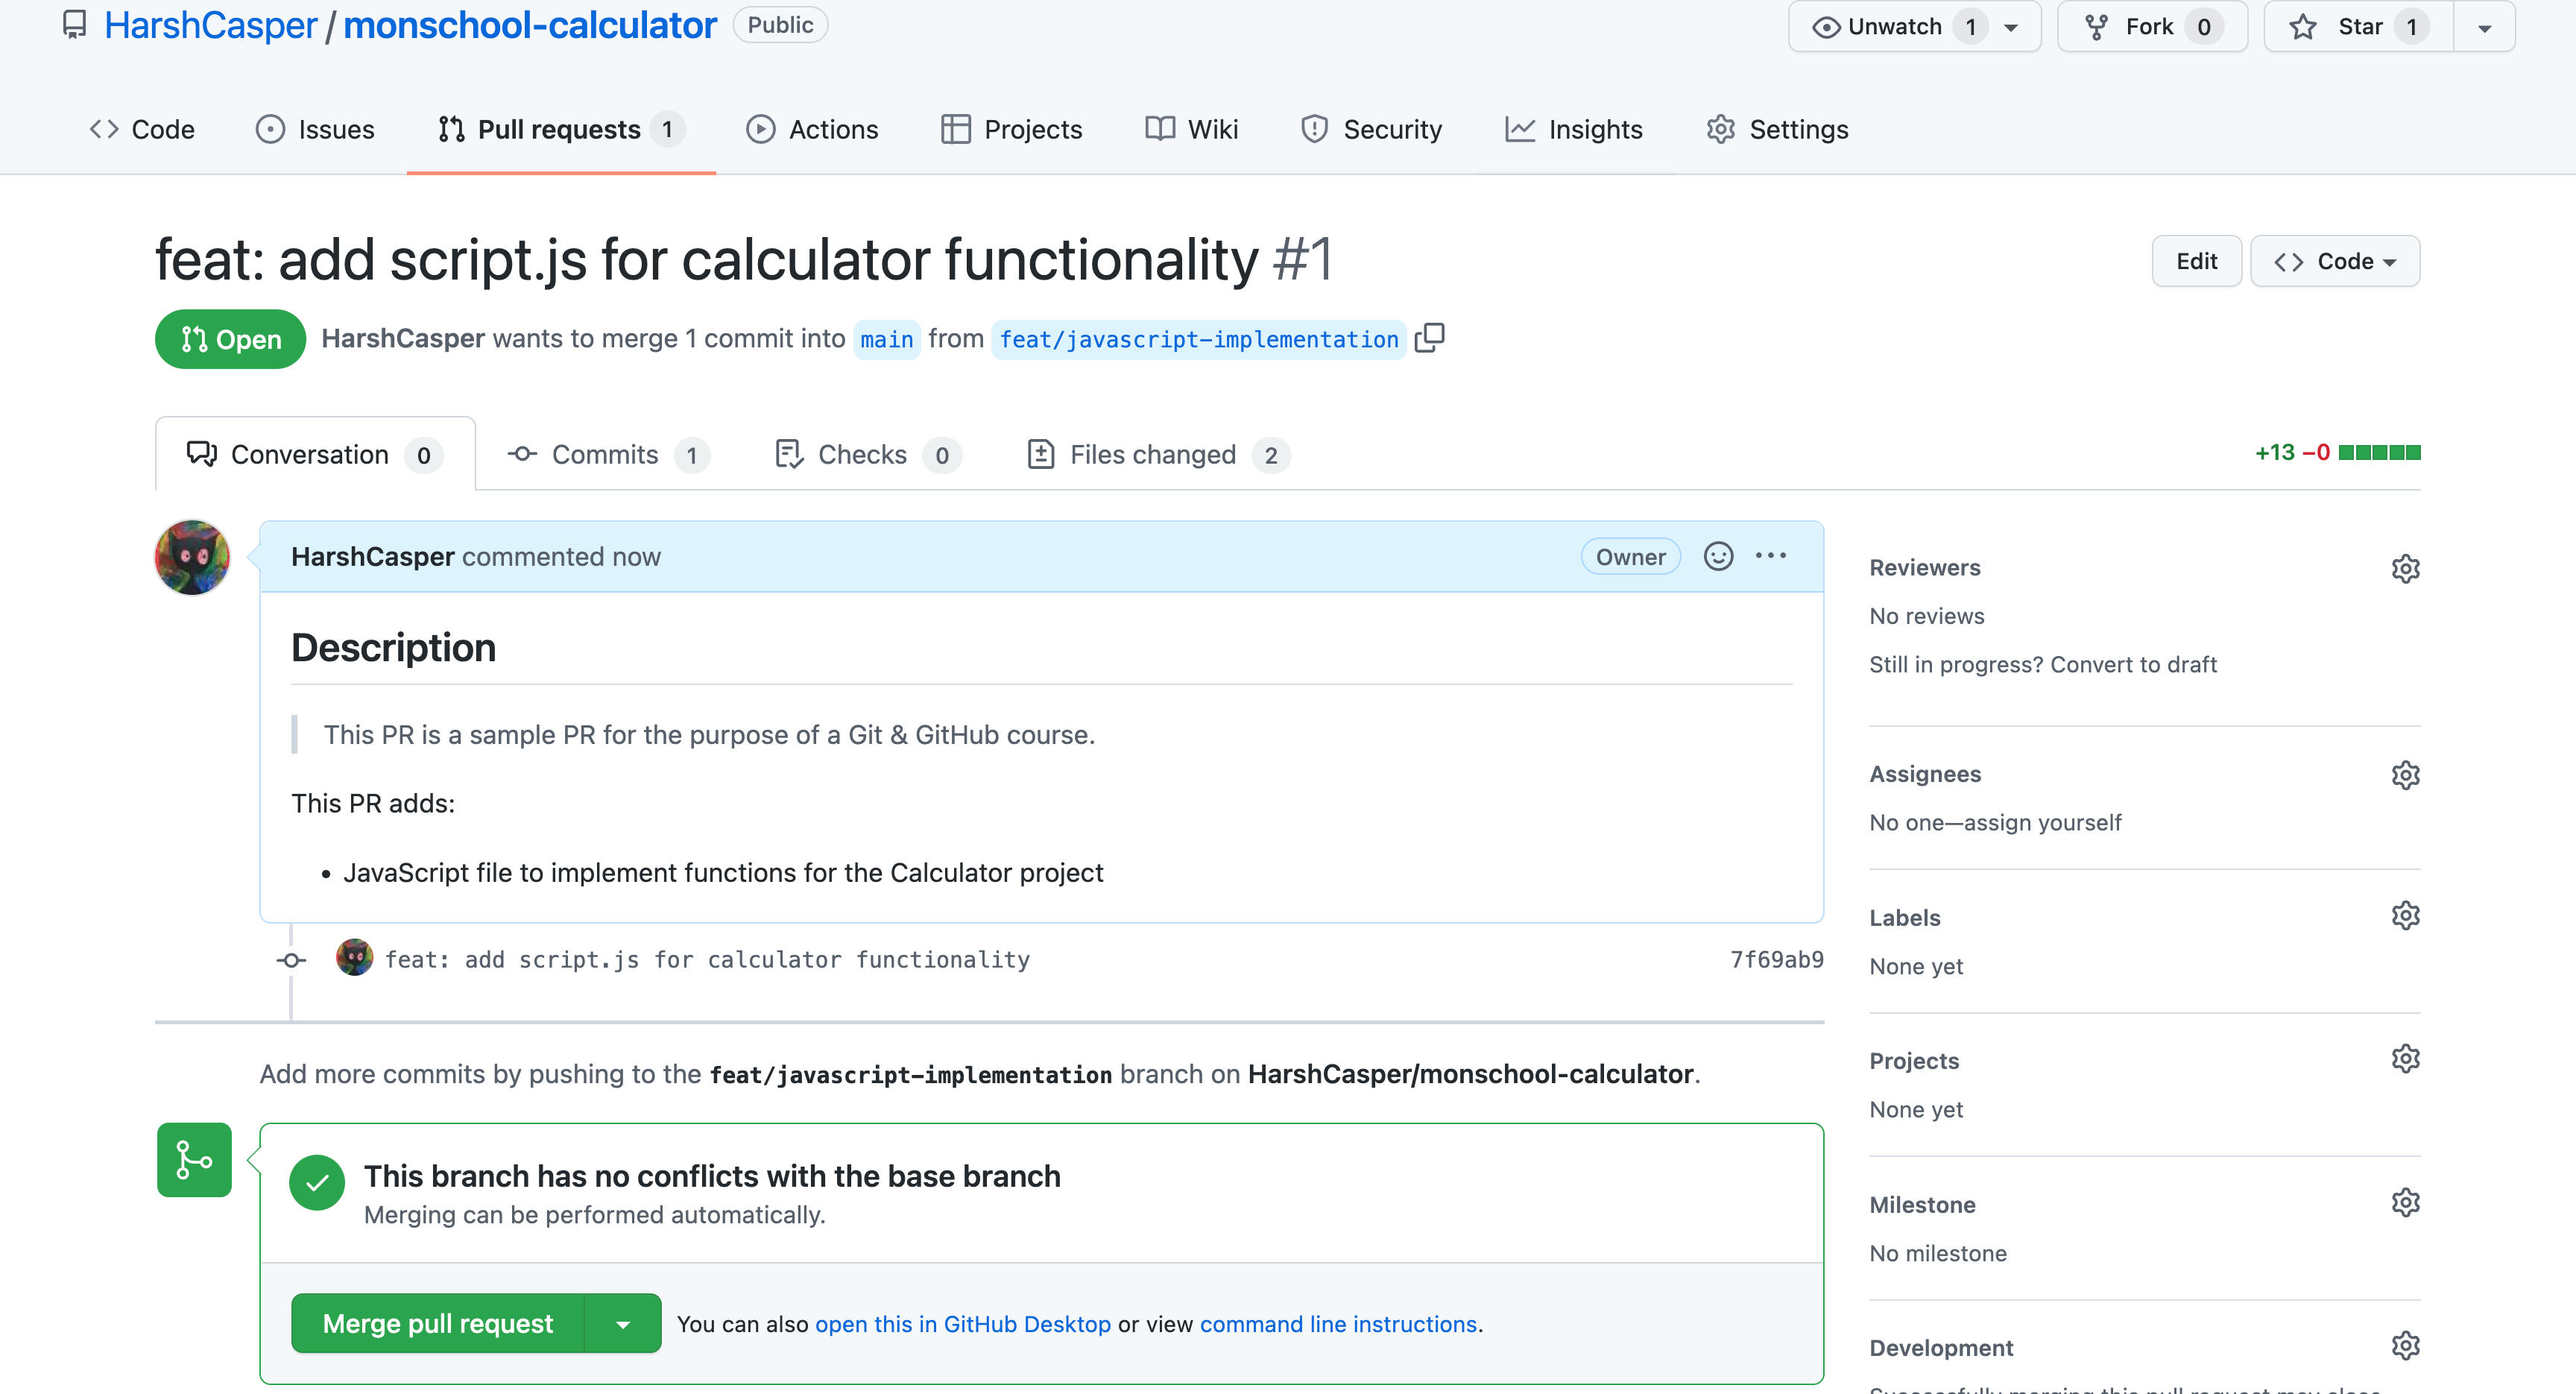Open the Projects repository tab
This screenshot has width=2576, height=1394.
(x=1012, y=129)
